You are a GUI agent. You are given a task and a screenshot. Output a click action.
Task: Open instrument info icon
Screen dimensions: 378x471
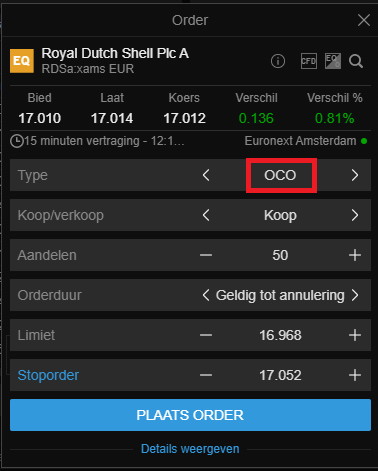278,61
